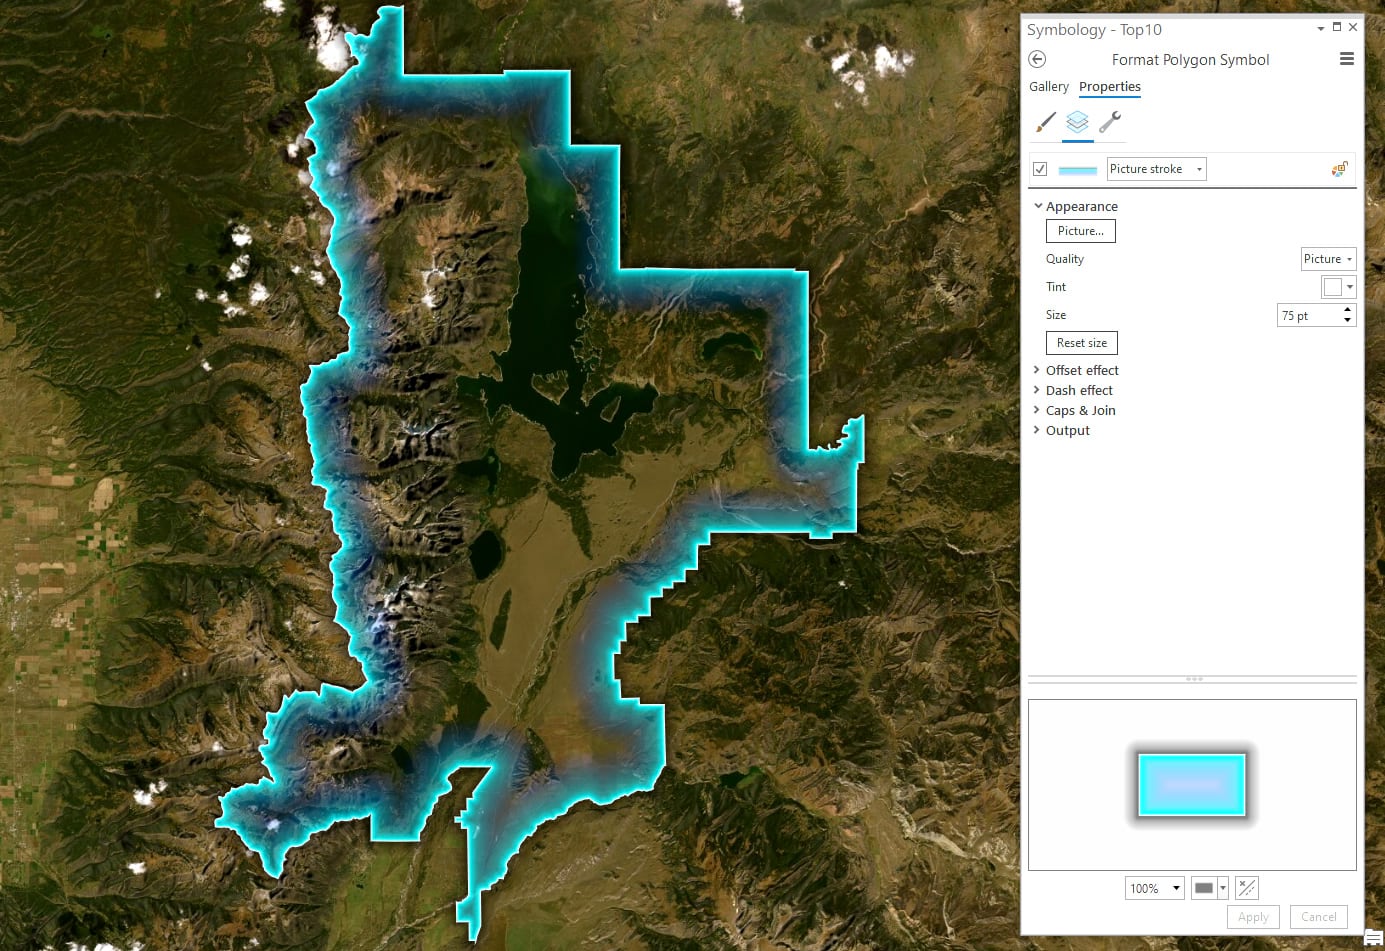Click the picture stroke layer thumbnail

(x=1077, y=170)
